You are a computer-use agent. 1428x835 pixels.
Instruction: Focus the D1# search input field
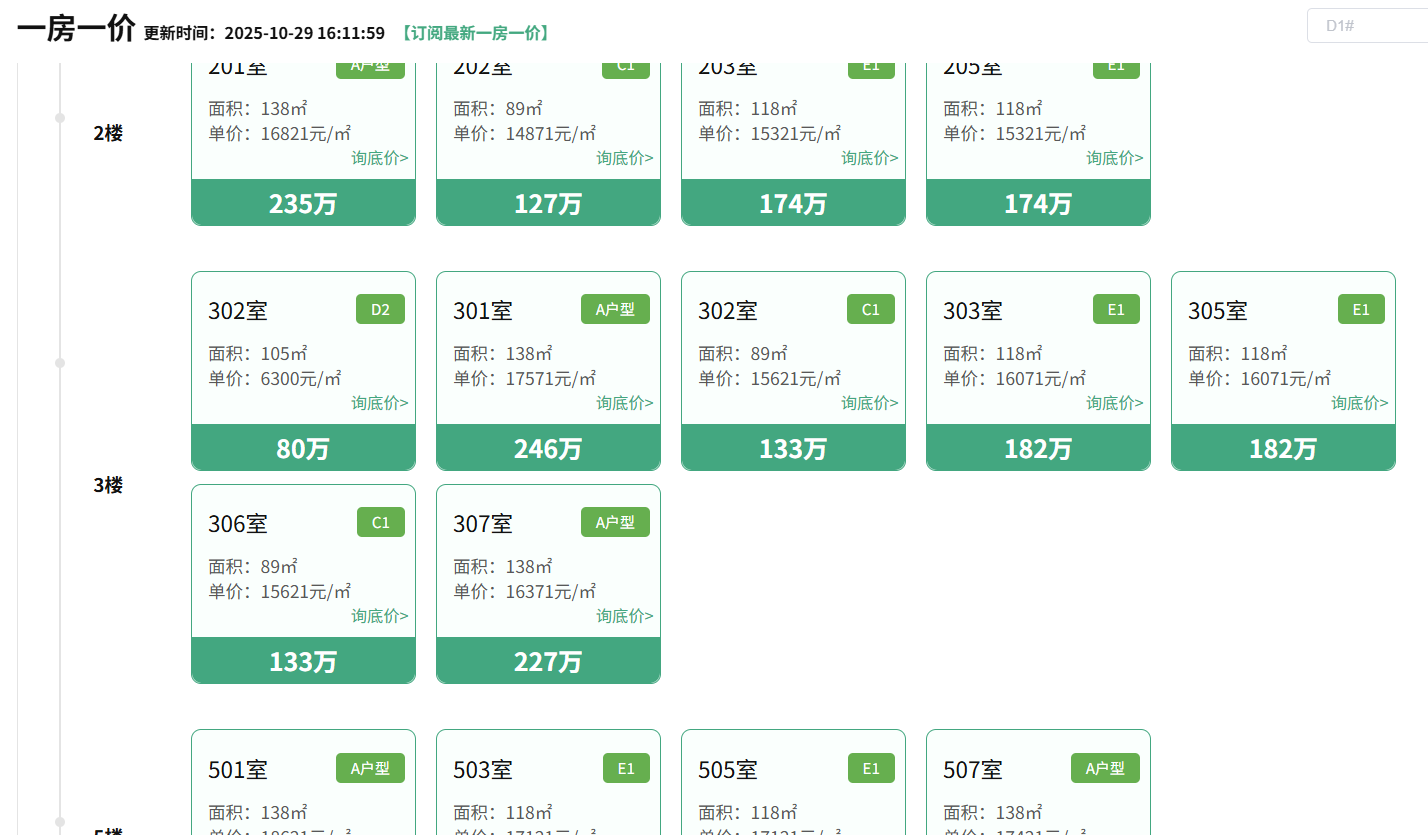[1366, 25]
